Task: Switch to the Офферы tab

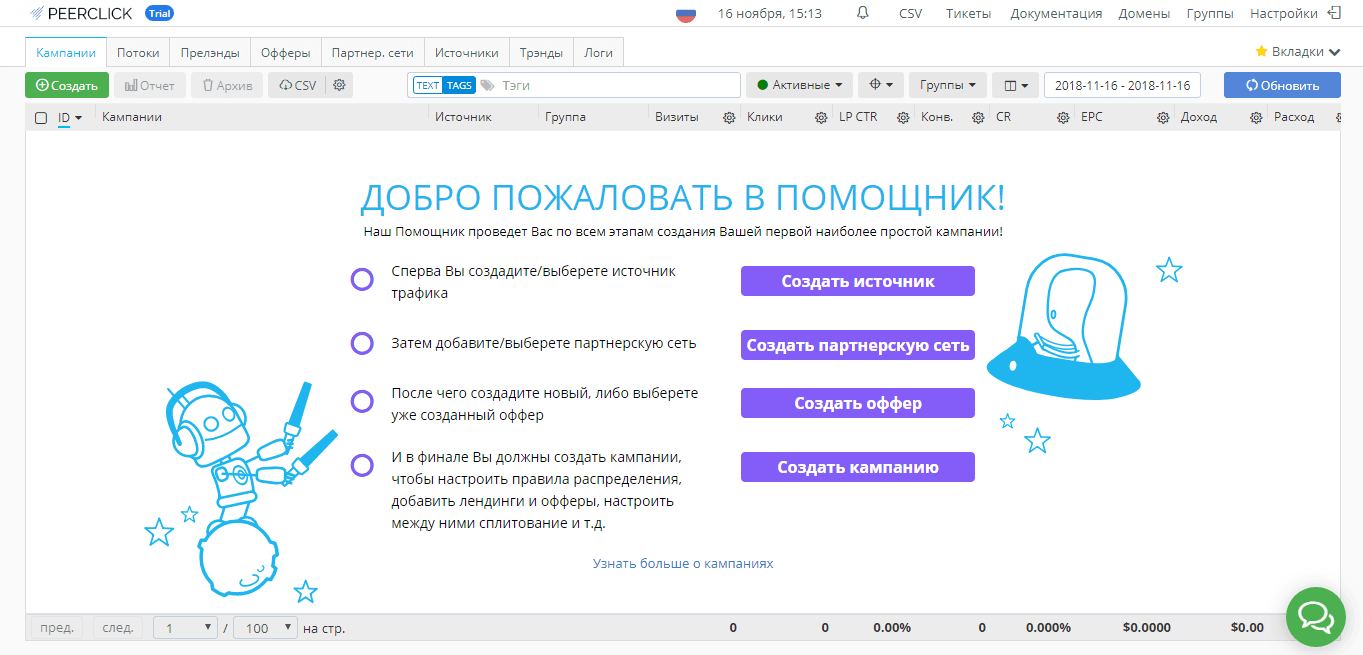Action: (285, 53)
